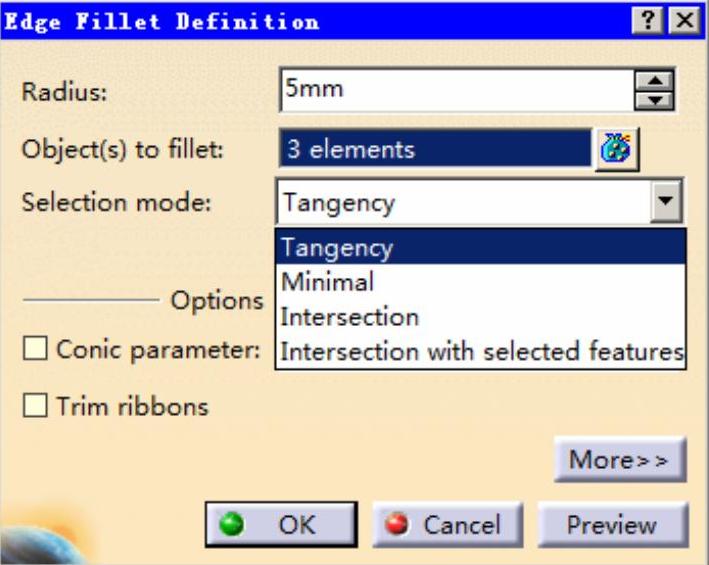The width and height of the screenshot is (709, 565).
Task: Click the question mark help icon
Action: 647,20
